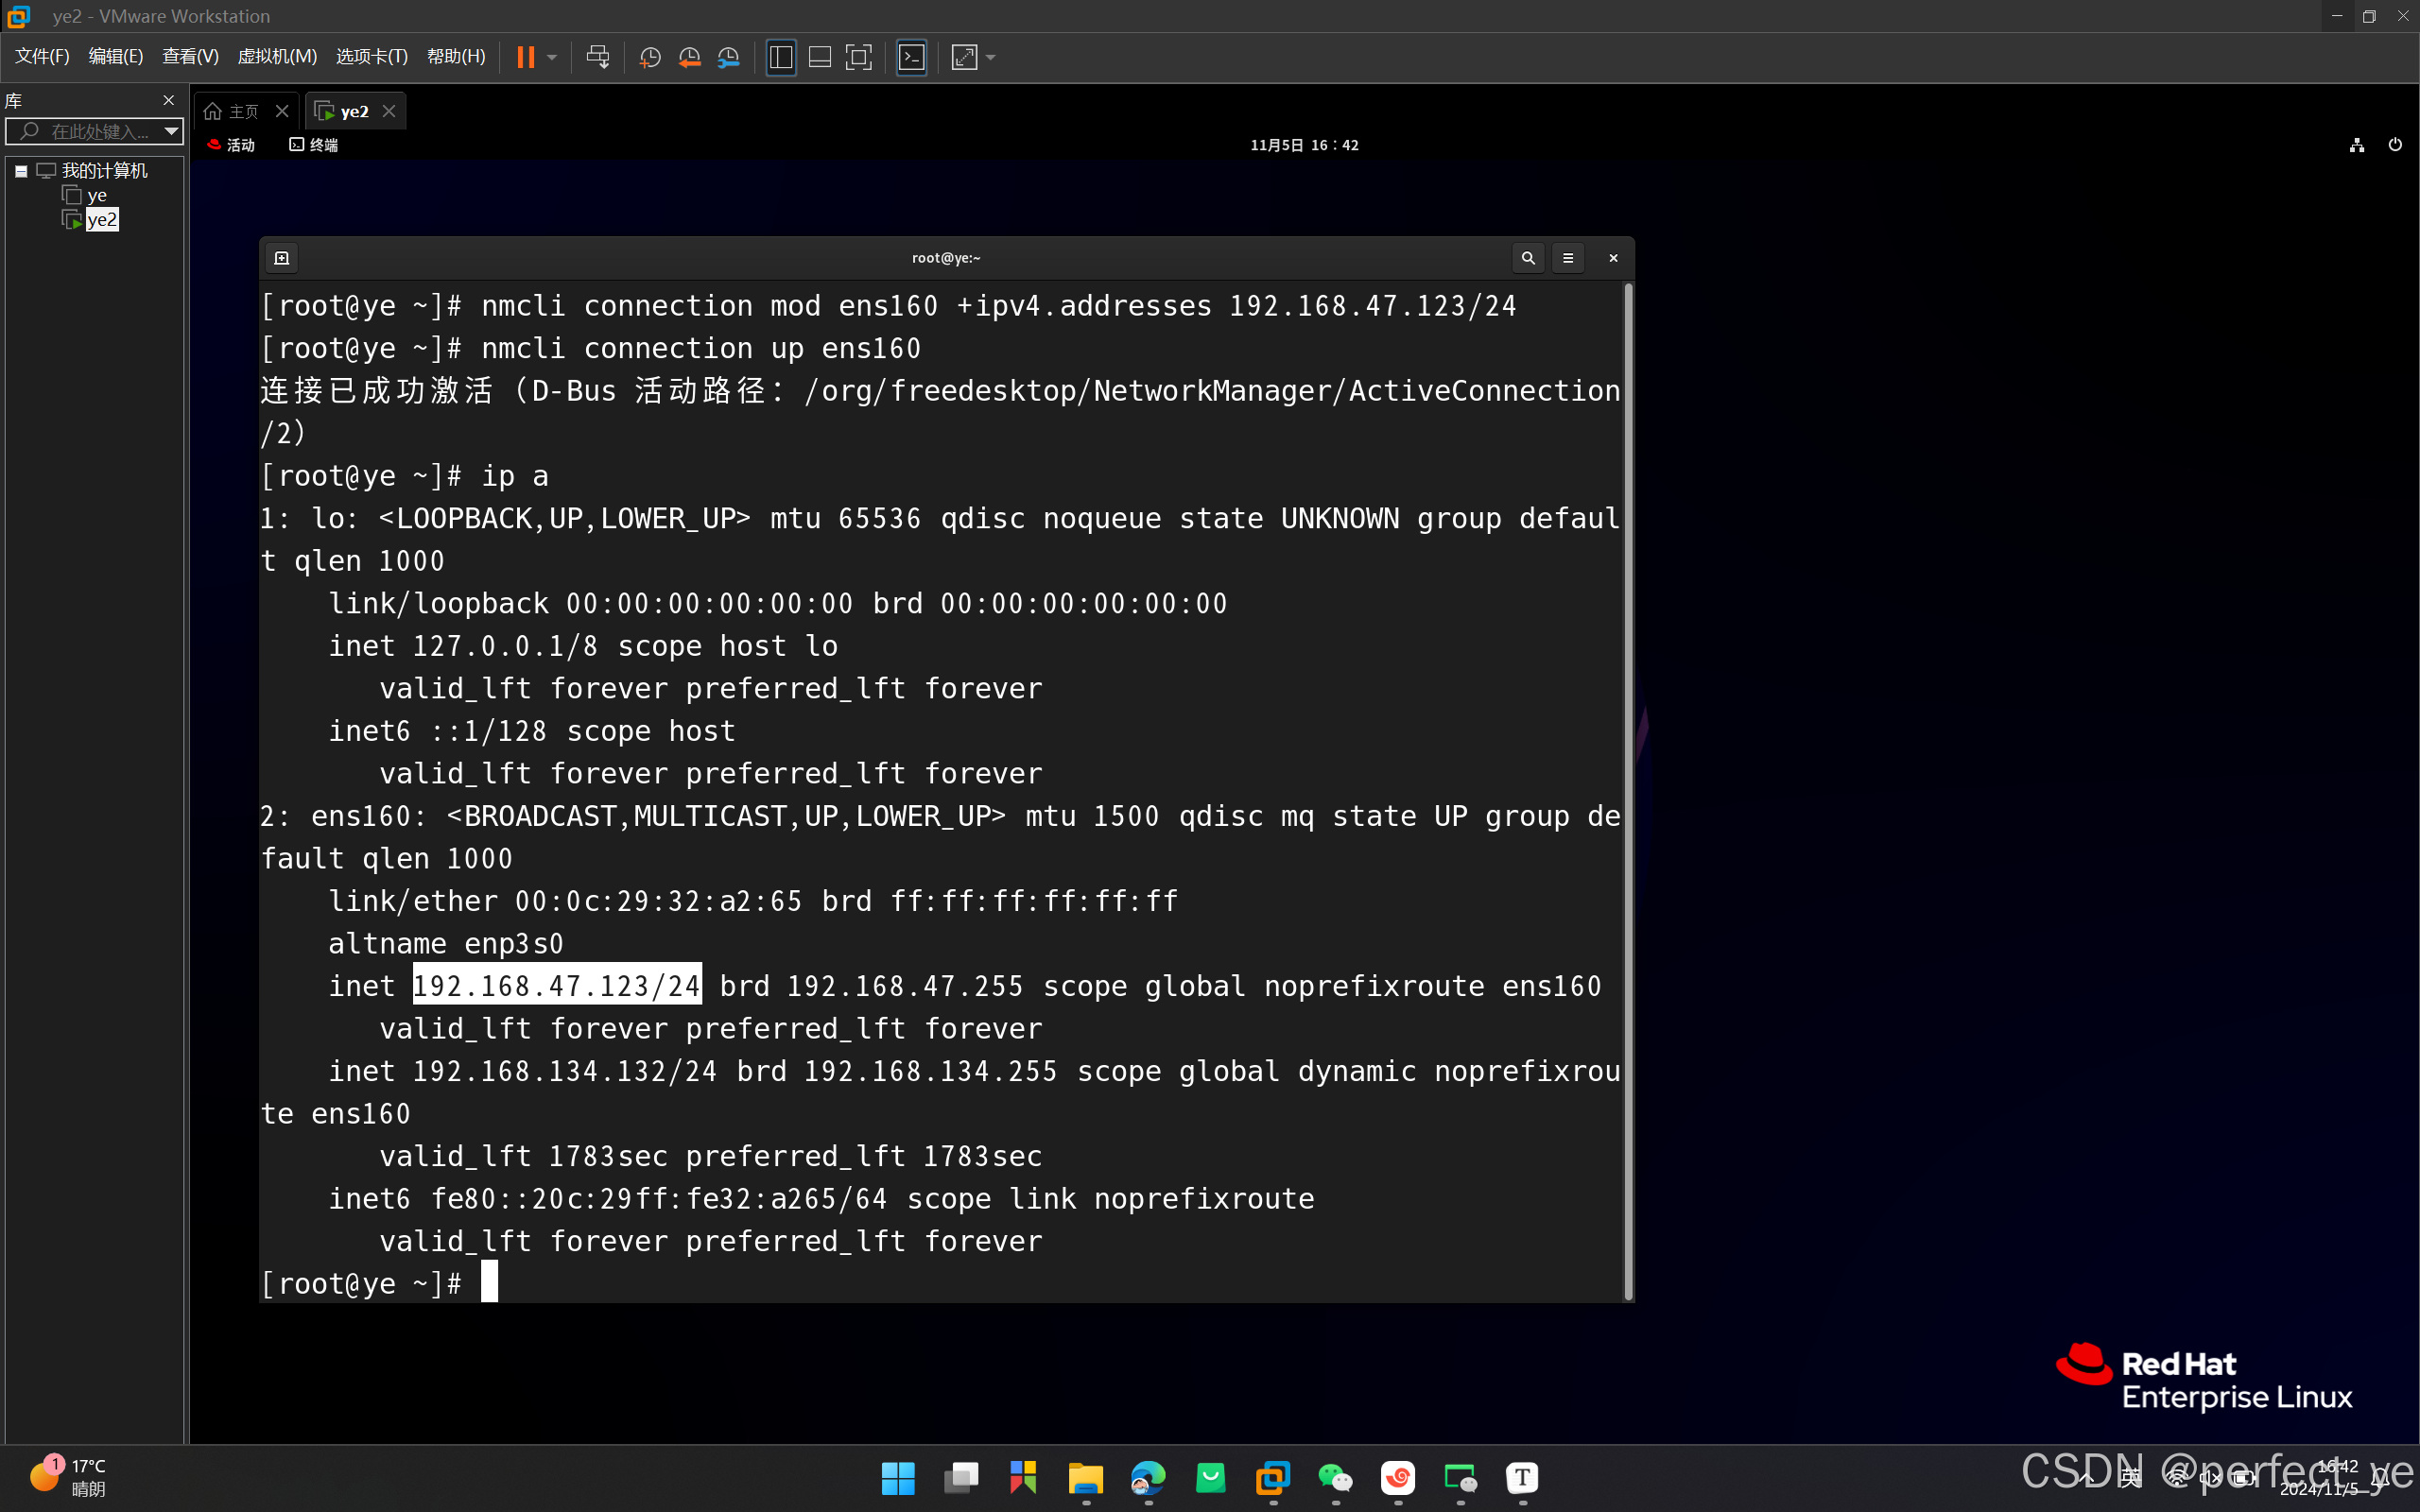Click the send Ctrl+Alt+Del icon
This screenshot has height=1512, width=2420.
click(x=598, y=57)
